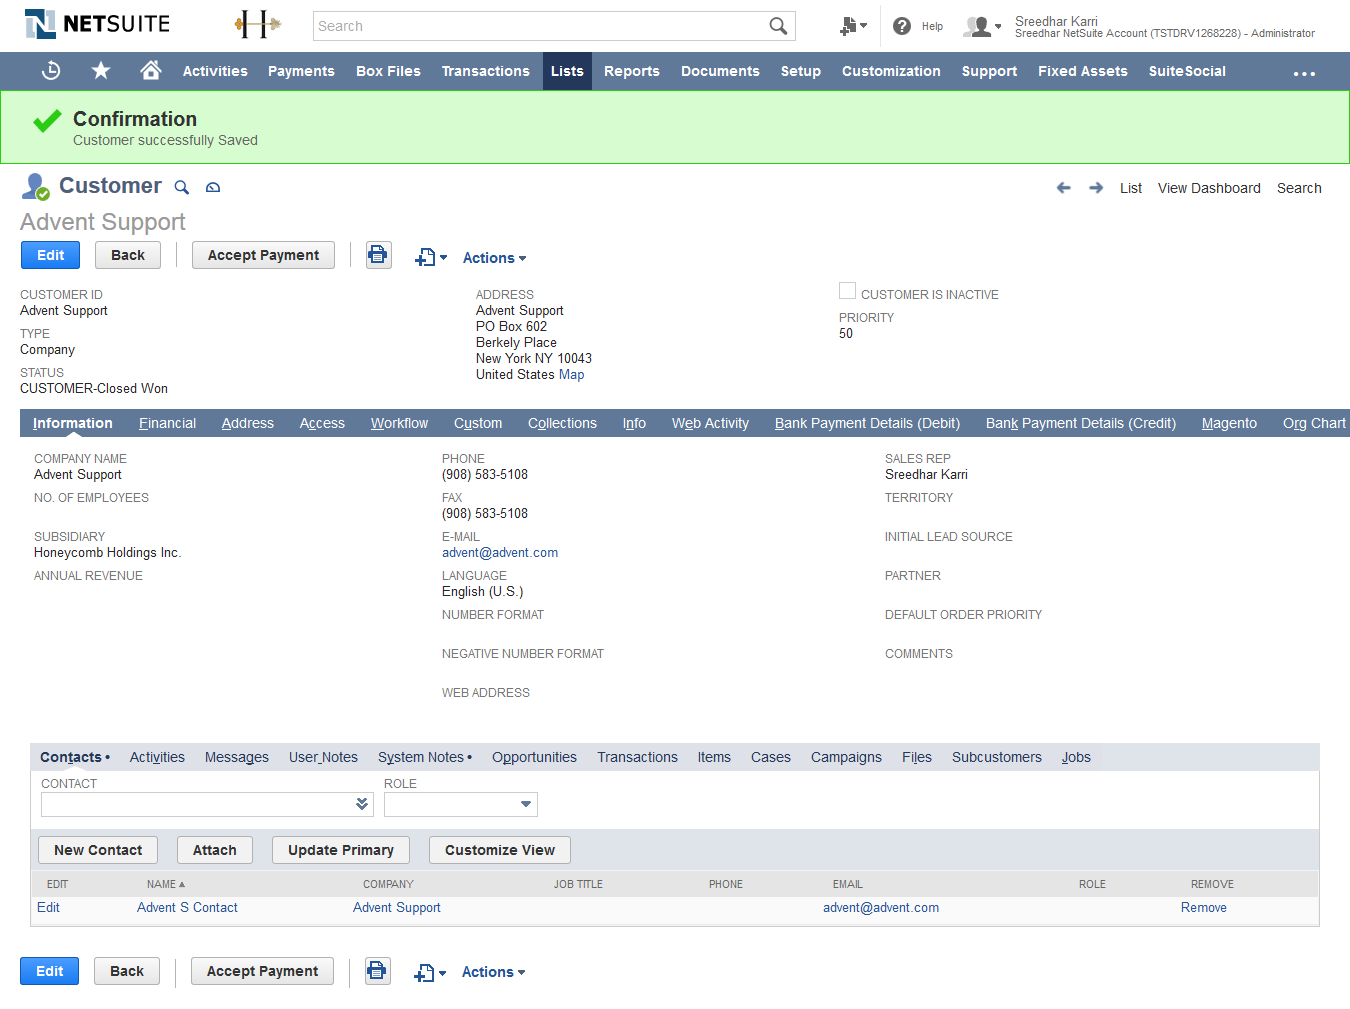Open the Support menu
Image resolution: width=1350 pixels, height=1009 pixels.
pyautogui.click(x=989, y=71)
